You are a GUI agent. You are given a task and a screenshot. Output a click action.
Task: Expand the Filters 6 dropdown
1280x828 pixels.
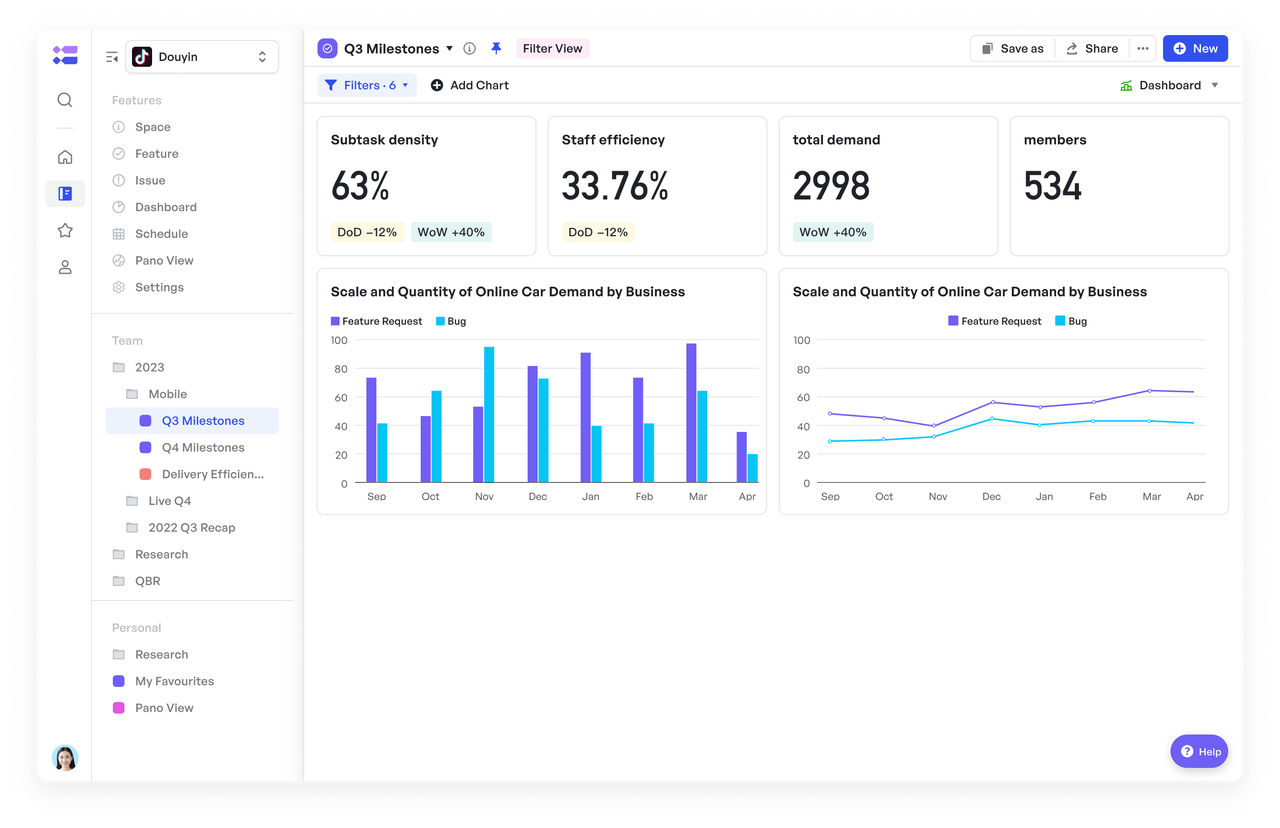(x=367, y=86)
